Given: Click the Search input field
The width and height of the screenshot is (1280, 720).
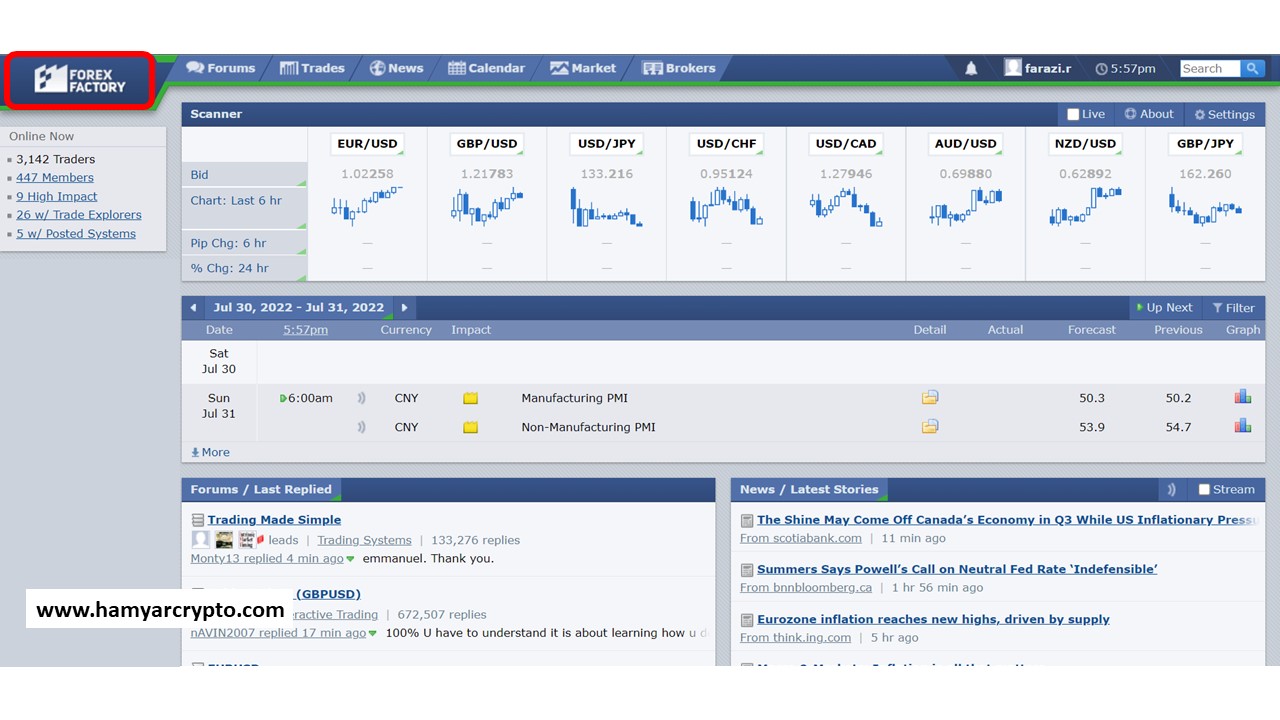Looking at the screenshot, I should (x=1209, y=68).
